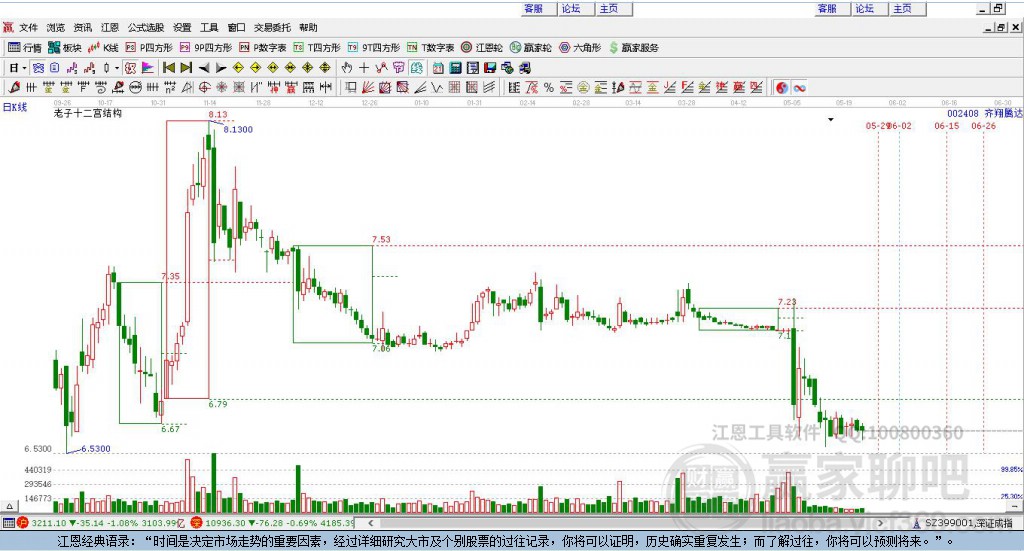Viewport: 1024px width, 551px height.
Task: Click the 板块 toolbar button
Action: tap(65, 48)
